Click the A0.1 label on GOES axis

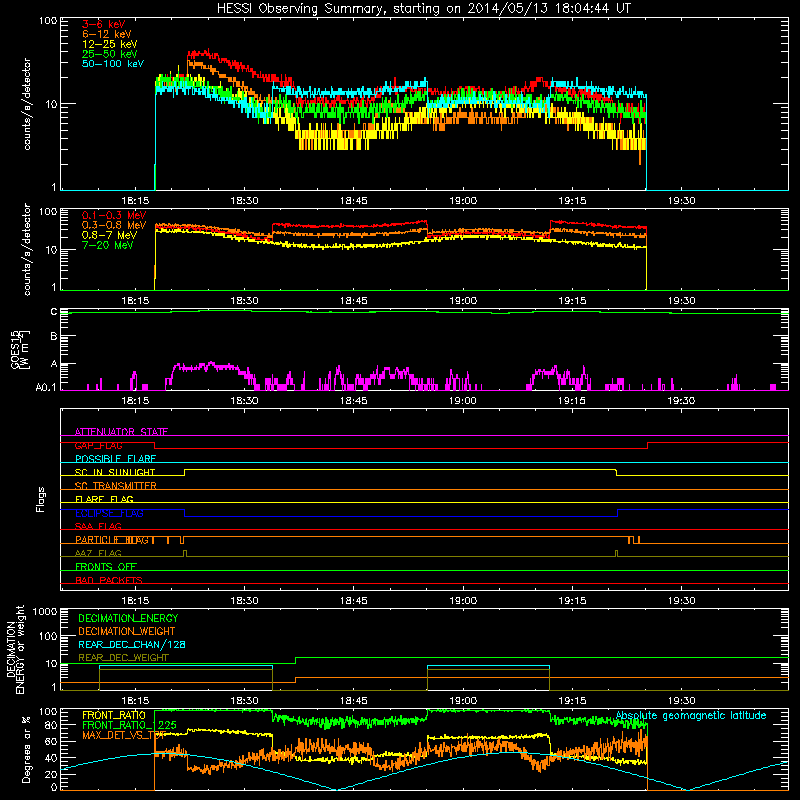(45, 387)
